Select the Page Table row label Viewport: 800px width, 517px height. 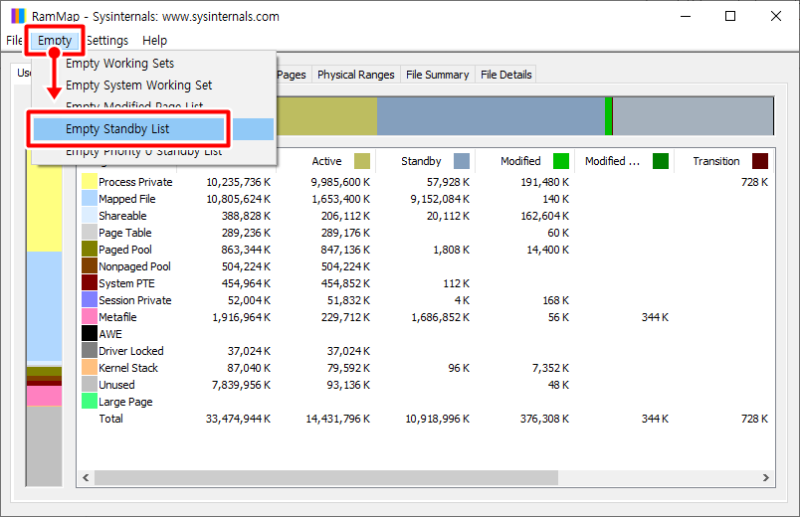(125, 233)
